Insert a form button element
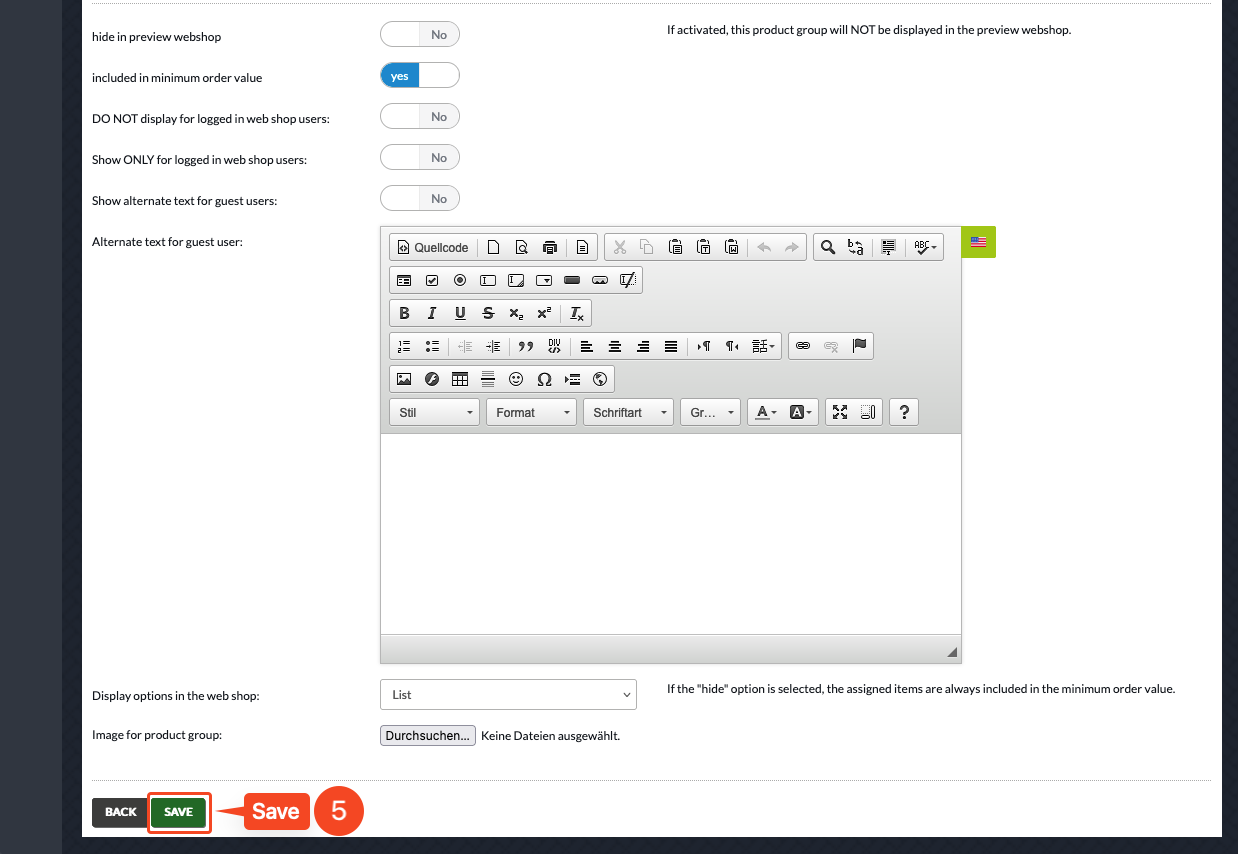 572,280
